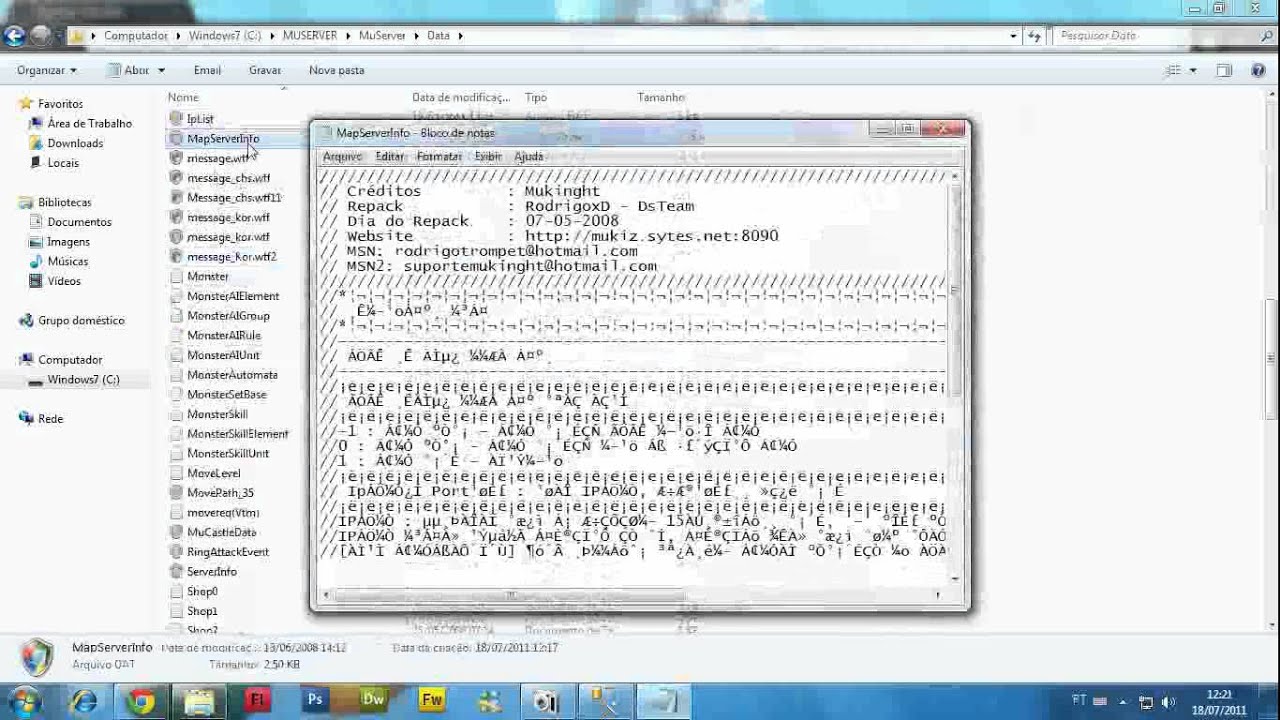
Task: Change view with the views icon
Action: pos(1173,70)
